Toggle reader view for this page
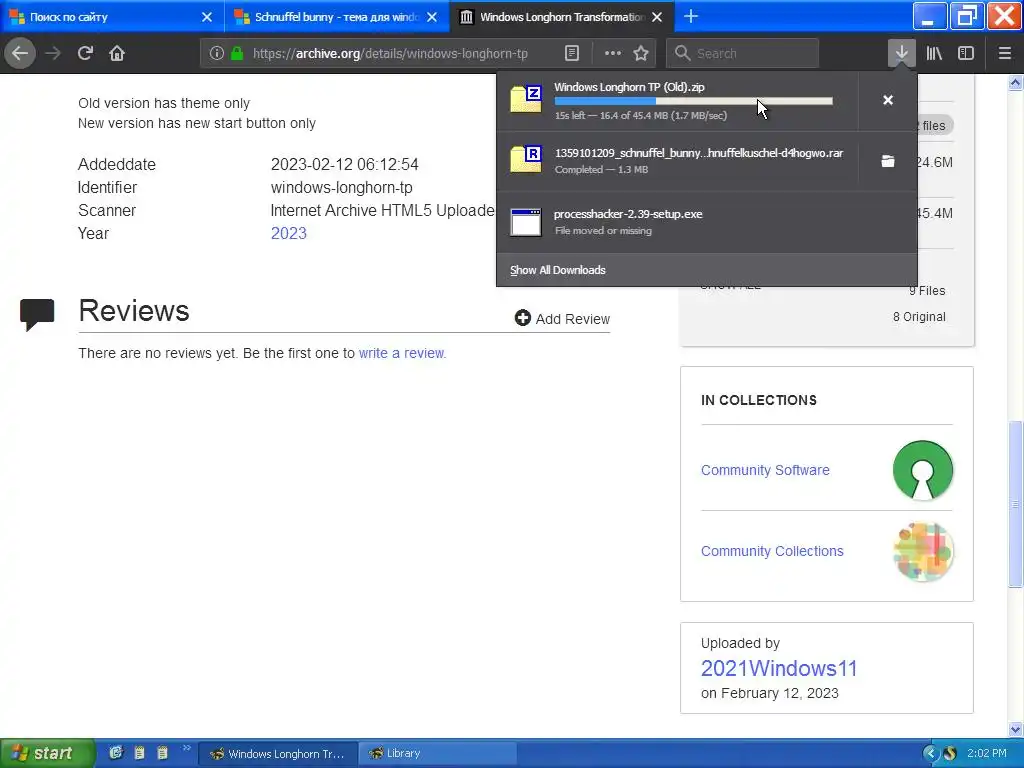This screenshot has height=768, width=1024. [571, 54]
